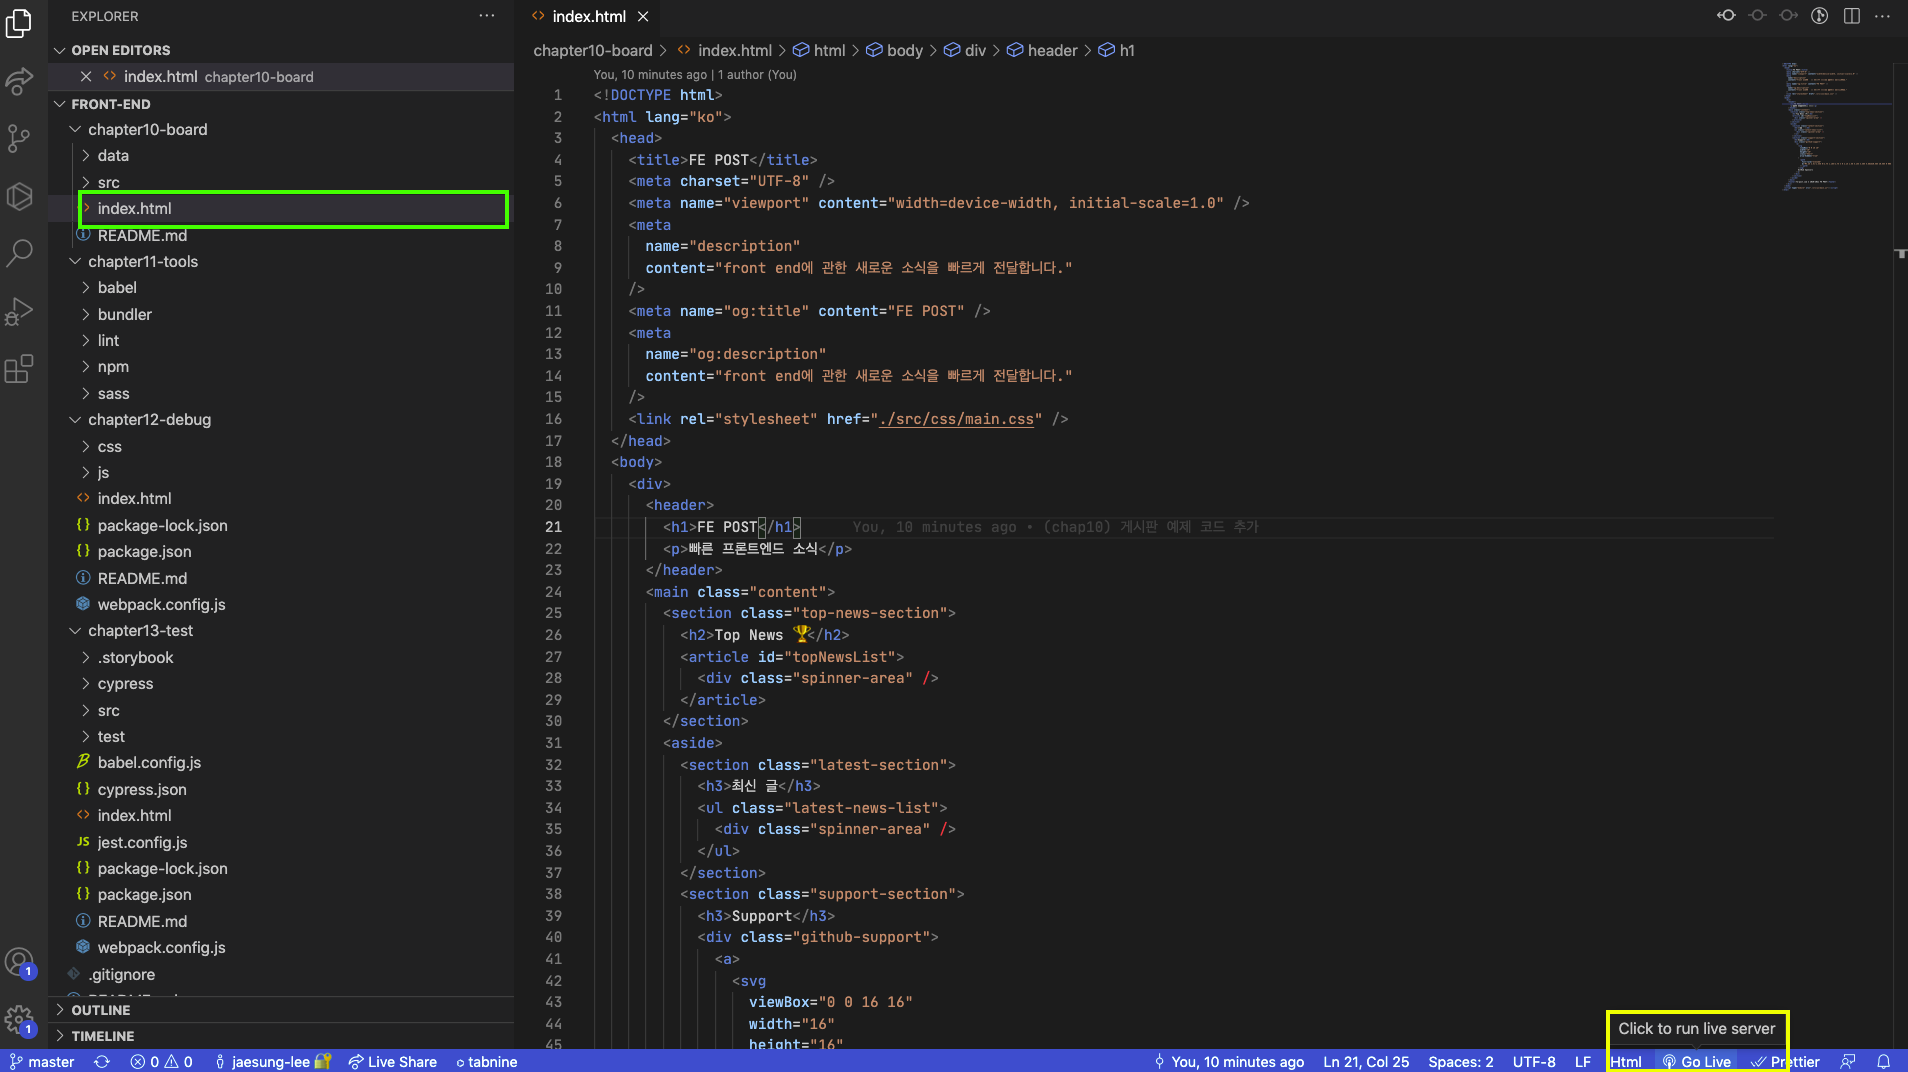Go to previous change in editor toolbar
The image size is (1908, 1072).
(1726, 16)
